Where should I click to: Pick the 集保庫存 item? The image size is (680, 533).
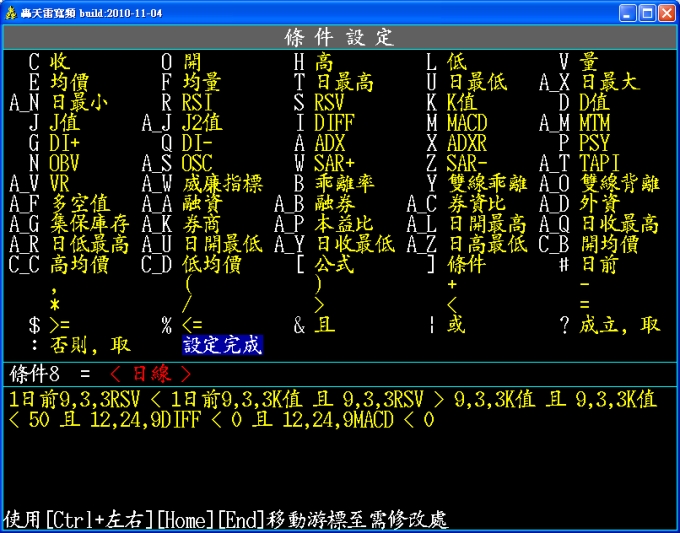89,224
